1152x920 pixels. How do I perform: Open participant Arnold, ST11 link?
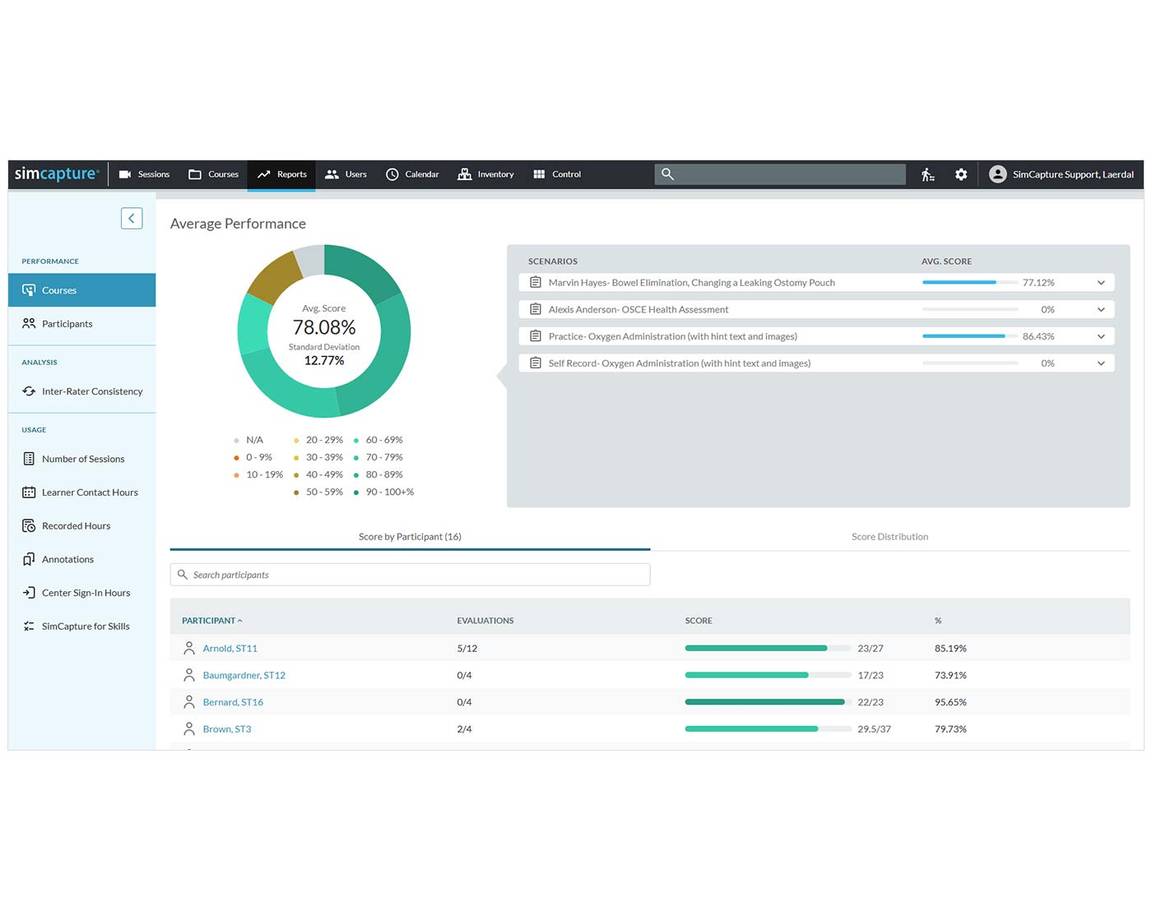(229, 648)
